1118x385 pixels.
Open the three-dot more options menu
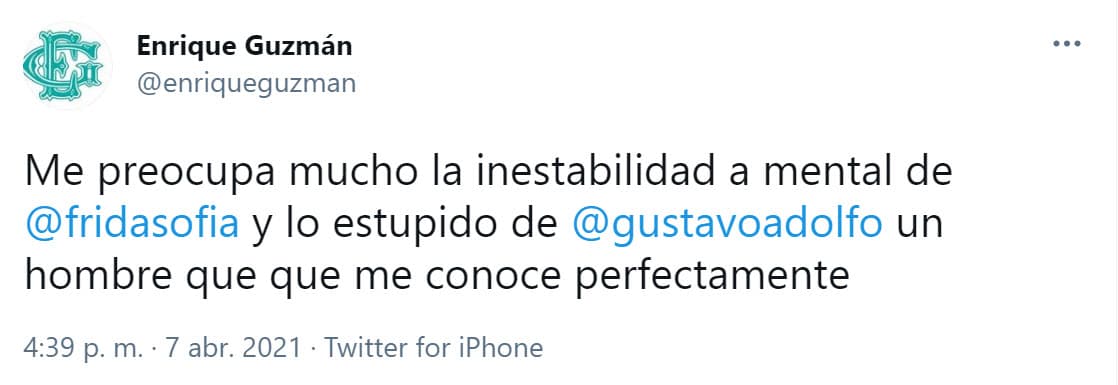(1067, 44)
